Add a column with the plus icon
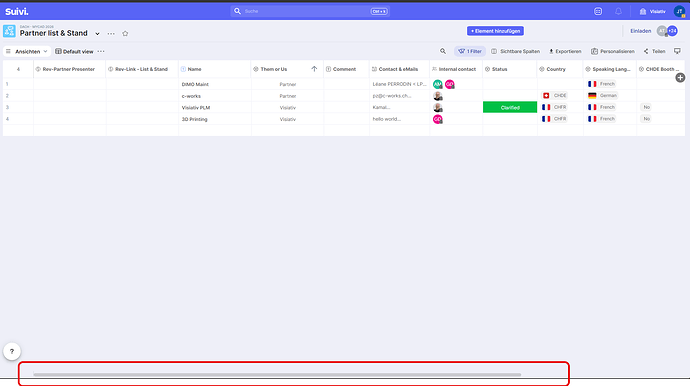The width and height of the screenshot is (690, 386). [x=680, y=77]
